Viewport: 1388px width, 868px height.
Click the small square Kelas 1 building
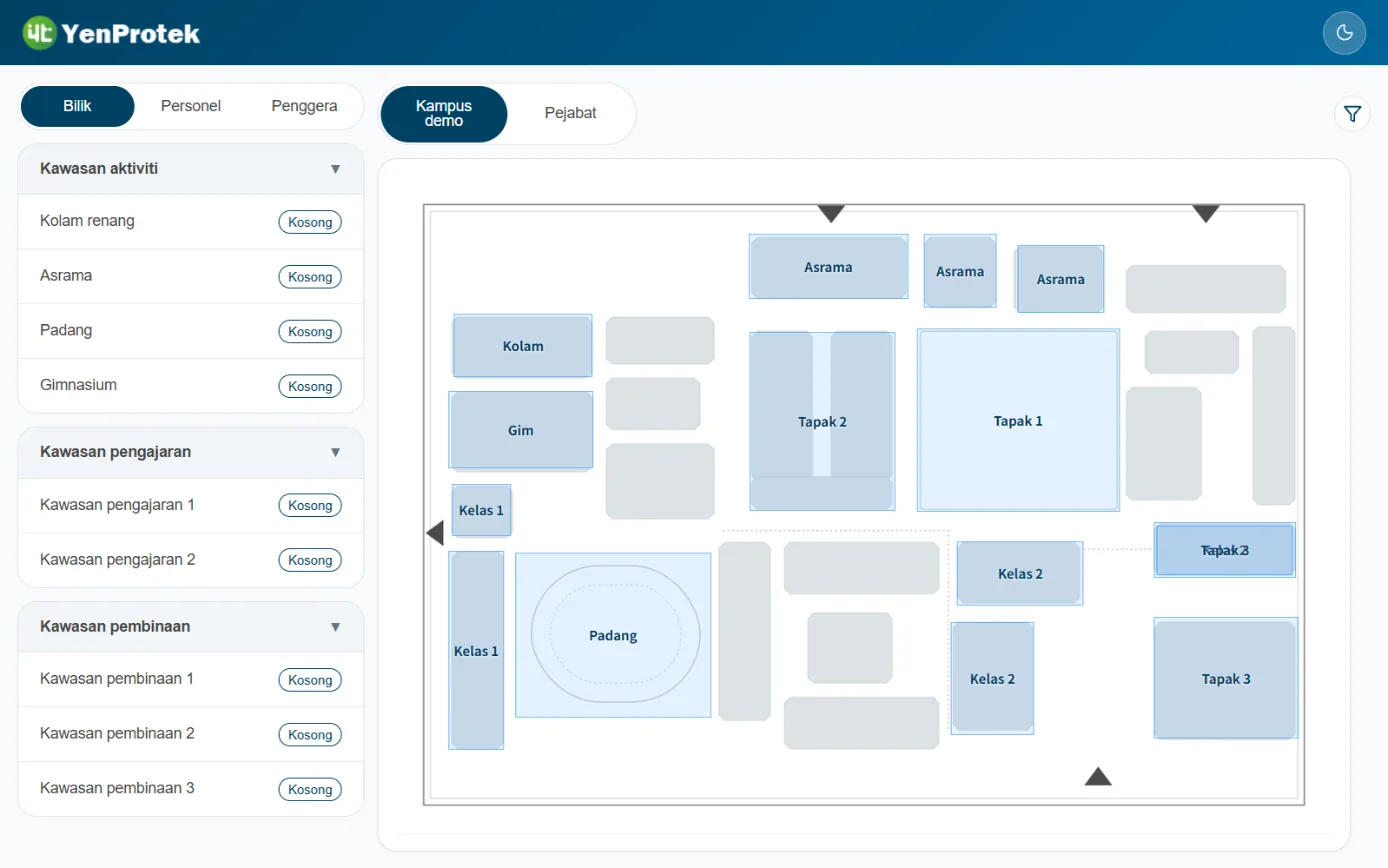pos(481,510)
